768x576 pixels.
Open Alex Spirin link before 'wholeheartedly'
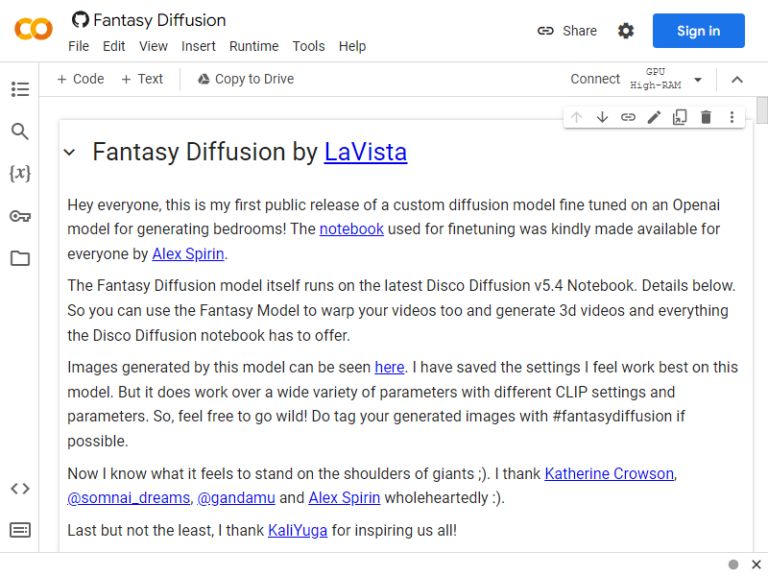344,498
